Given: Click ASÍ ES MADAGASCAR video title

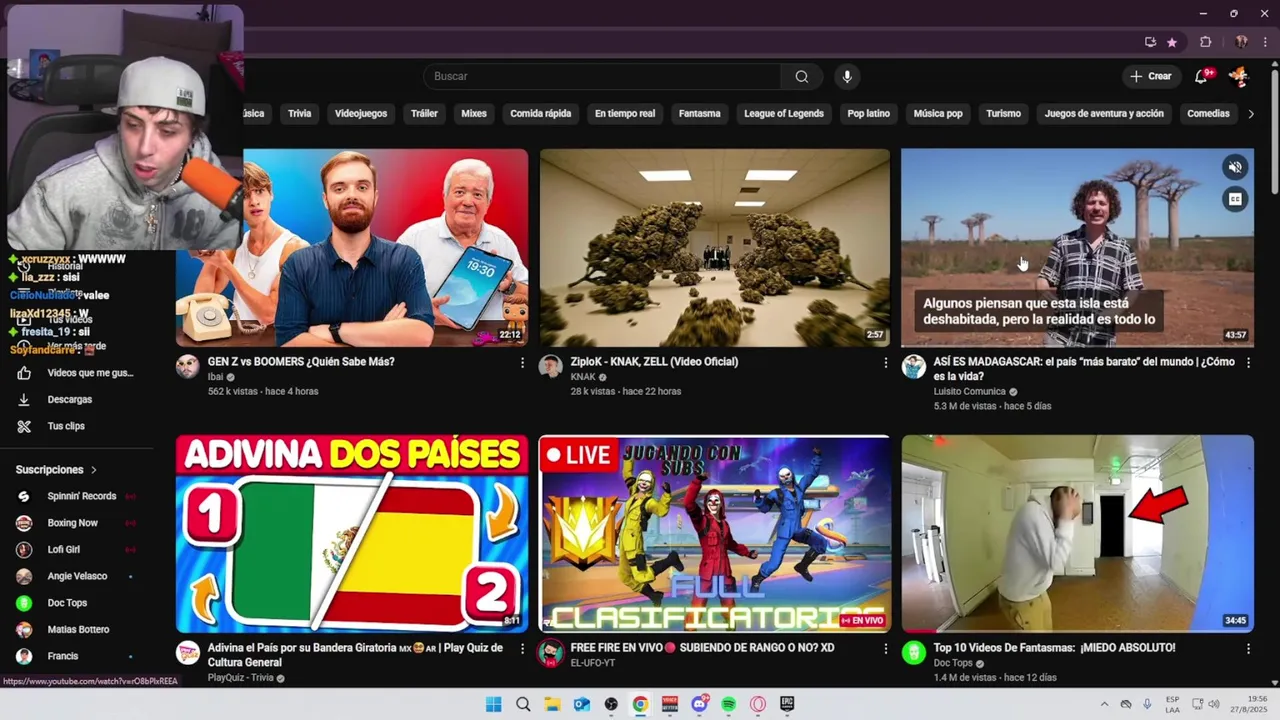Looking at the screenshot, I should pos(1084,369).
